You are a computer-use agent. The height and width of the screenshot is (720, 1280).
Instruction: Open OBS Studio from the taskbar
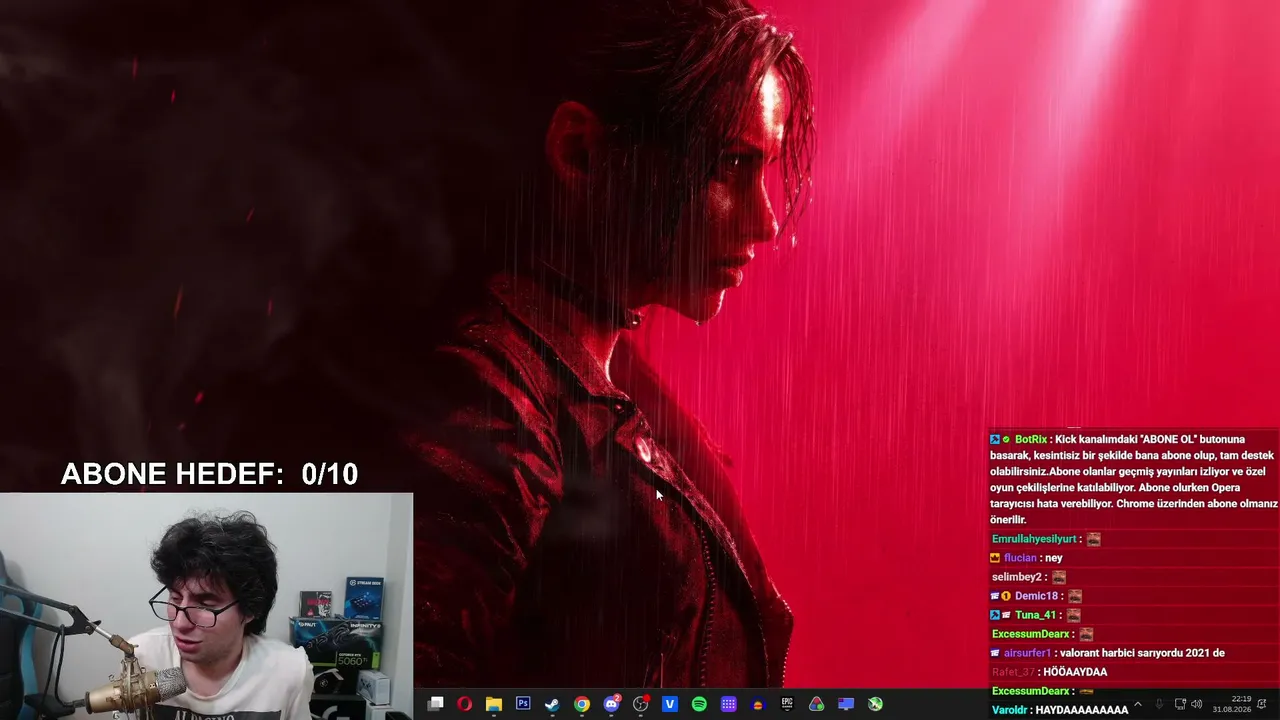pyautogui.click(x=641, y=704)
